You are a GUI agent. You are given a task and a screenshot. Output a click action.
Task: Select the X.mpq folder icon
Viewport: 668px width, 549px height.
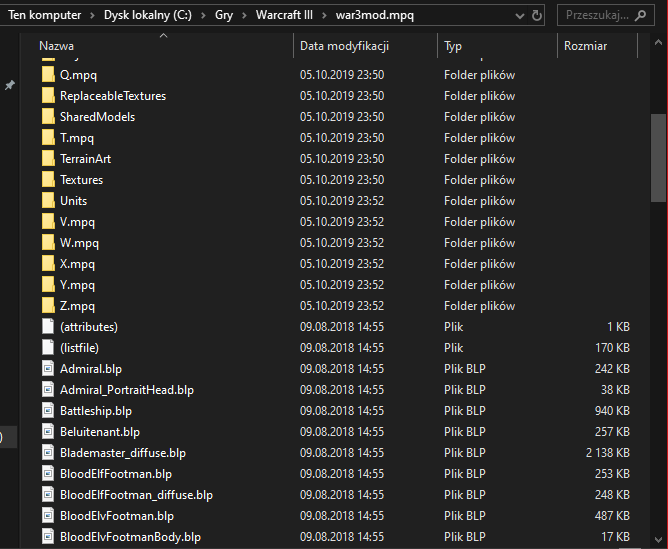click(x=48, y=264)
